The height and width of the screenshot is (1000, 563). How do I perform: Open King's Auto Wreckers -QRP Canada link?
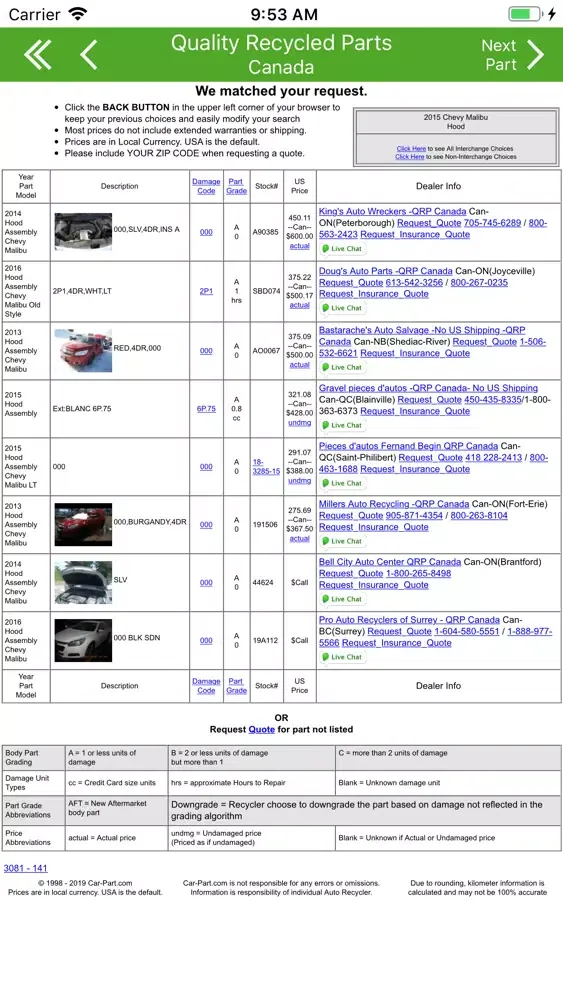[392, 211]
